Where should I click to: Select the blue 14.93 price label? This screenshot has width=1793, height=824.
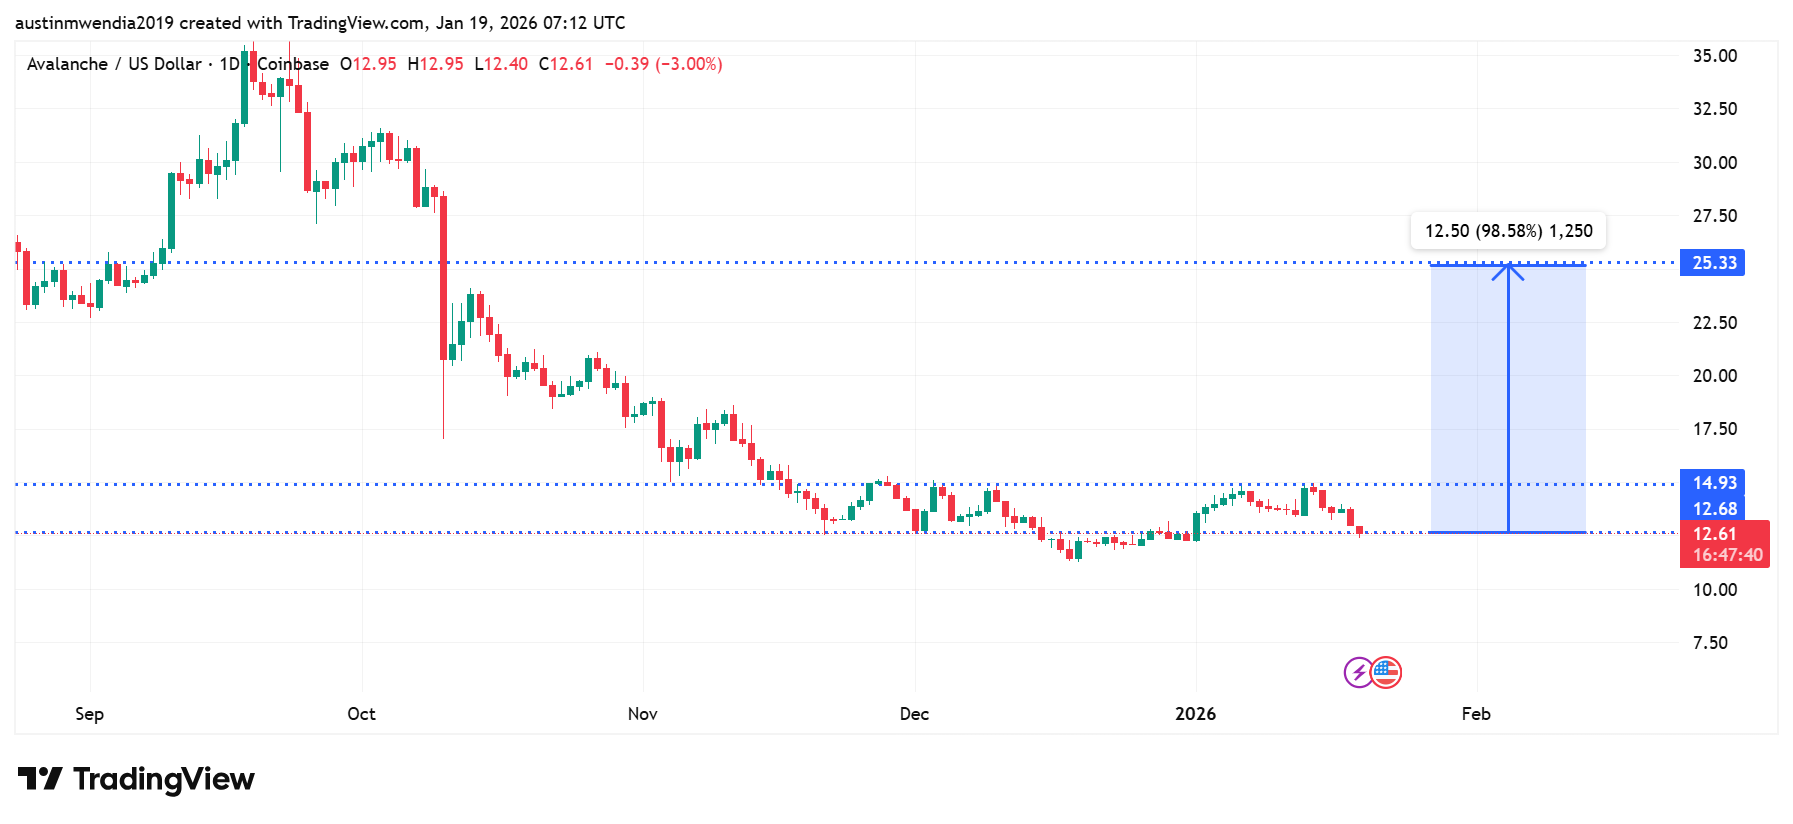[1712, 483]
